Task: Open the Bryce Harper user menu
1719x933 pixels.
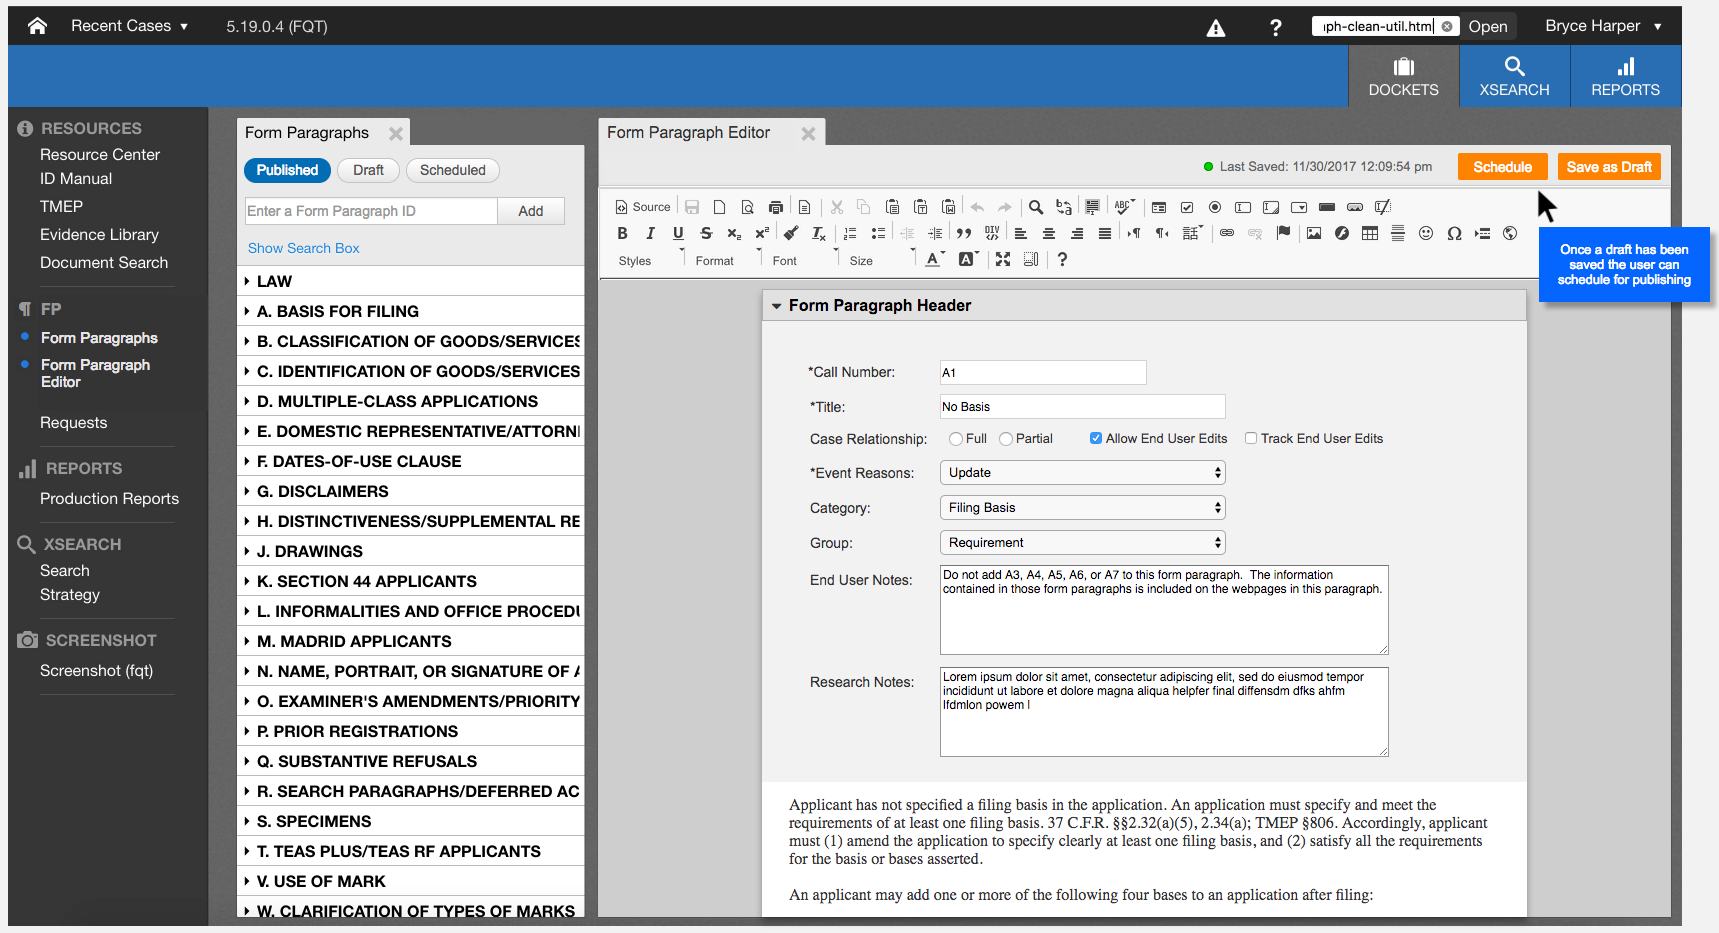Action: click(1603, 26)
